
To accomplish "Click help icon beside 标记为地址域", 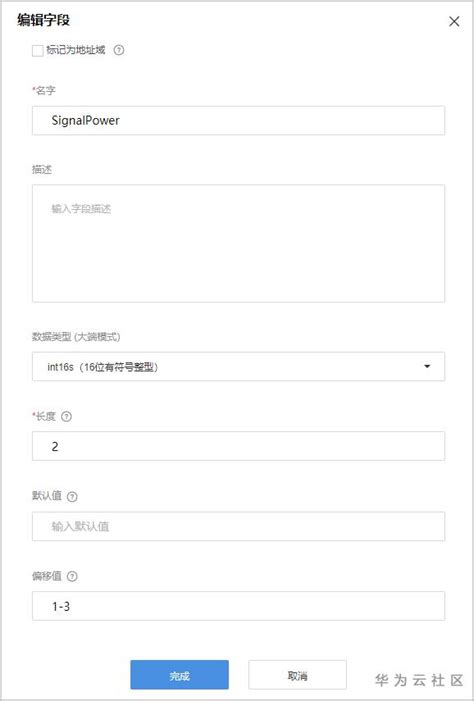I will tap(118, 50).
